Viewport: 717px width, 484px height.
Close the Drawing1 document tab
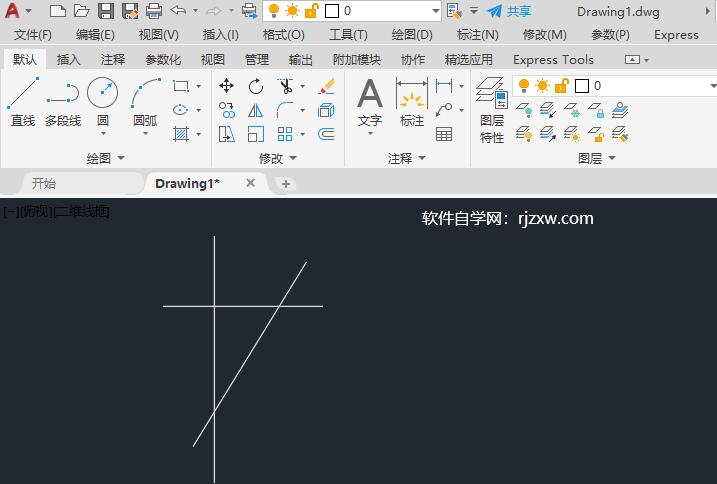point(251,183)
